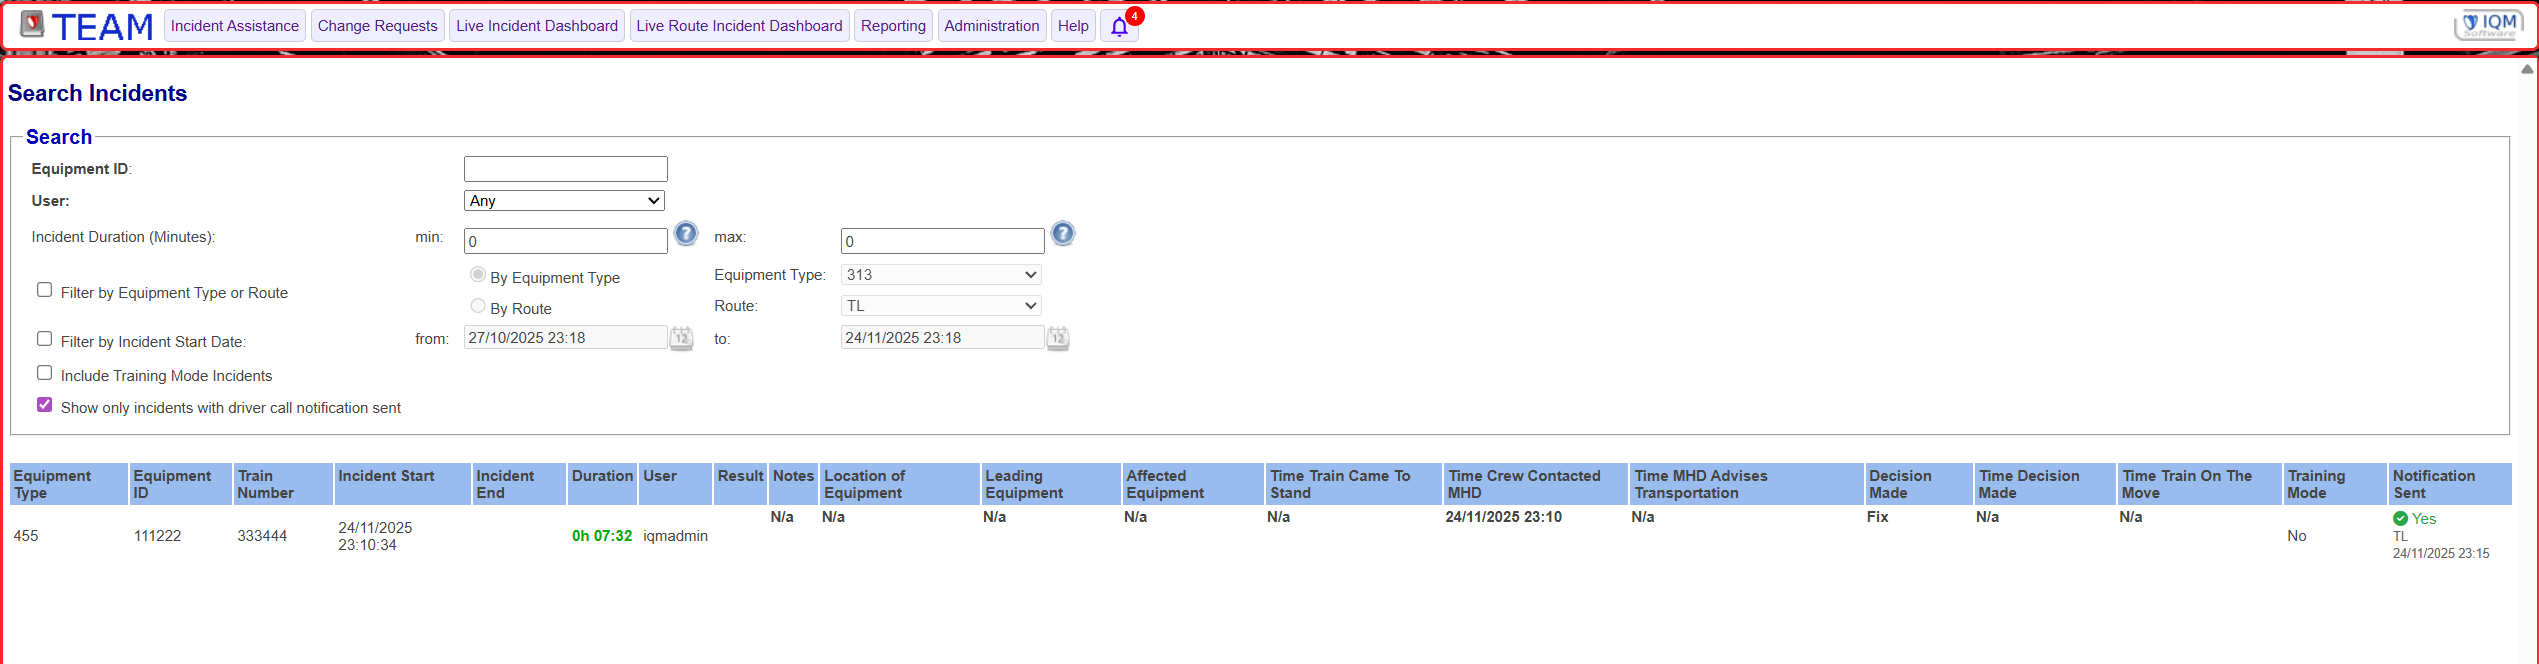Click the TEAM logo icon
Screen dimensions: 2539x664
[x=32, y=25]
